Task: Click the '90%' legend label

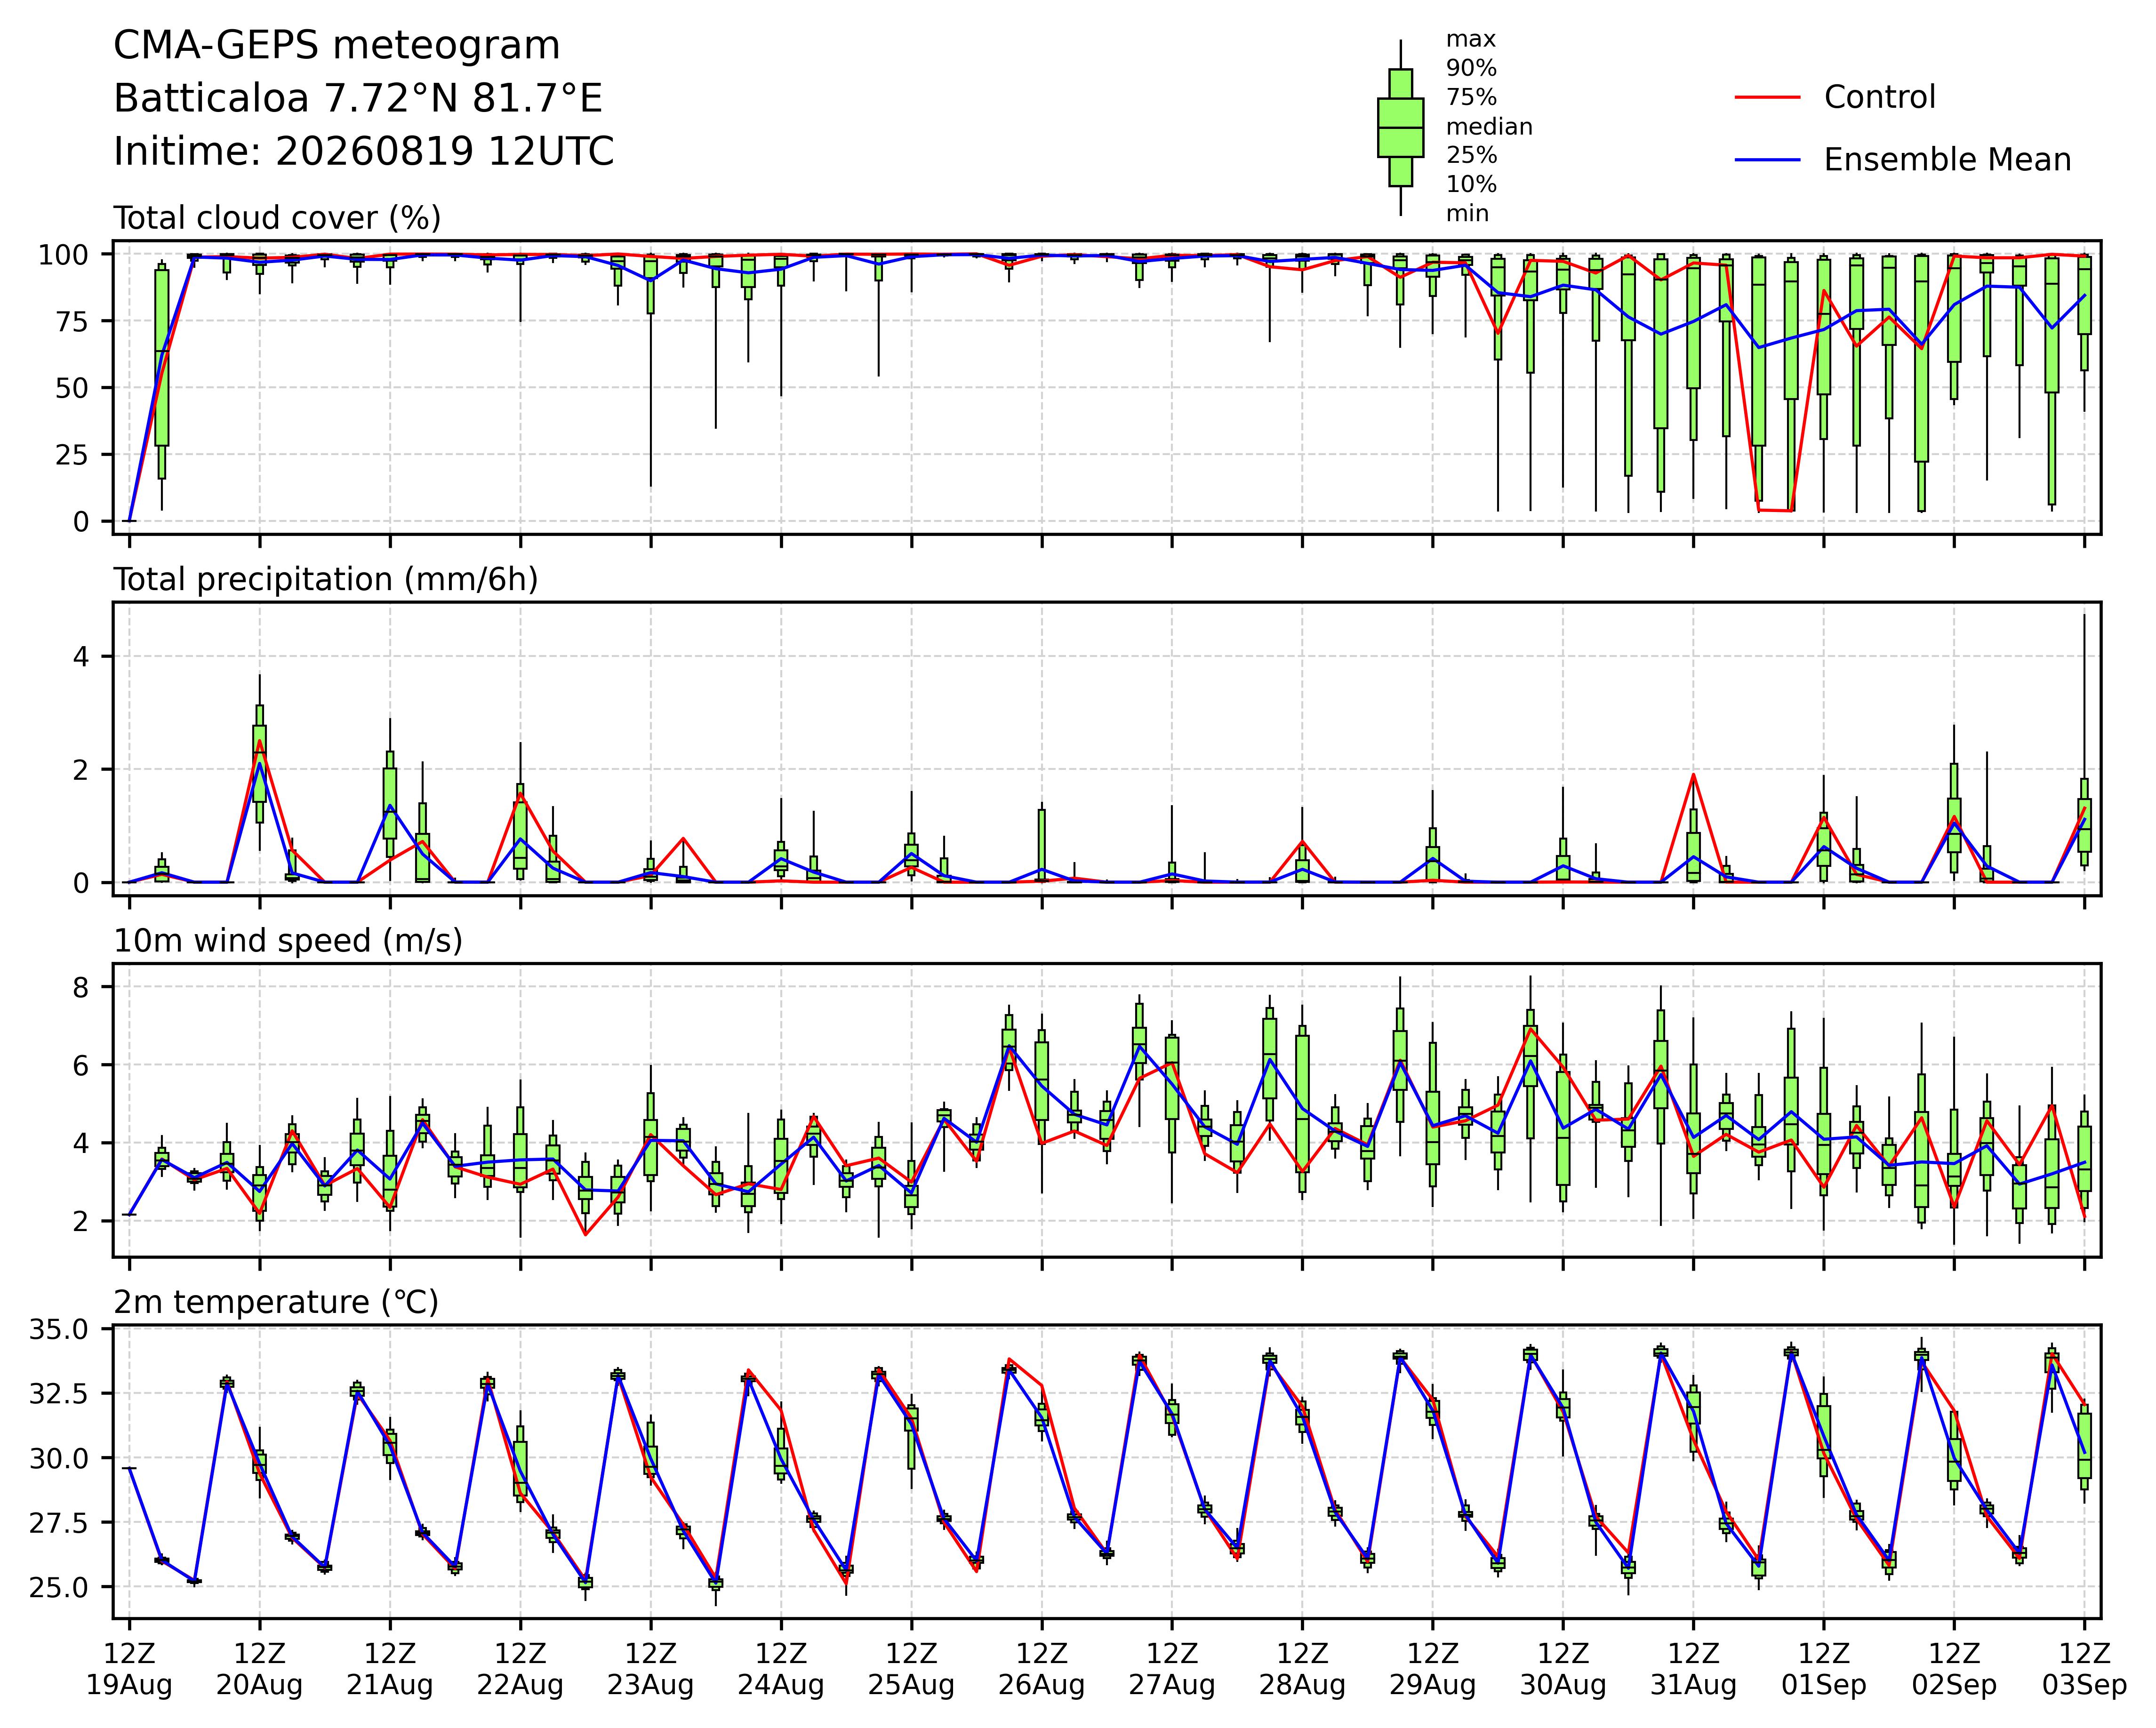Action: (x=1471, y=69)
